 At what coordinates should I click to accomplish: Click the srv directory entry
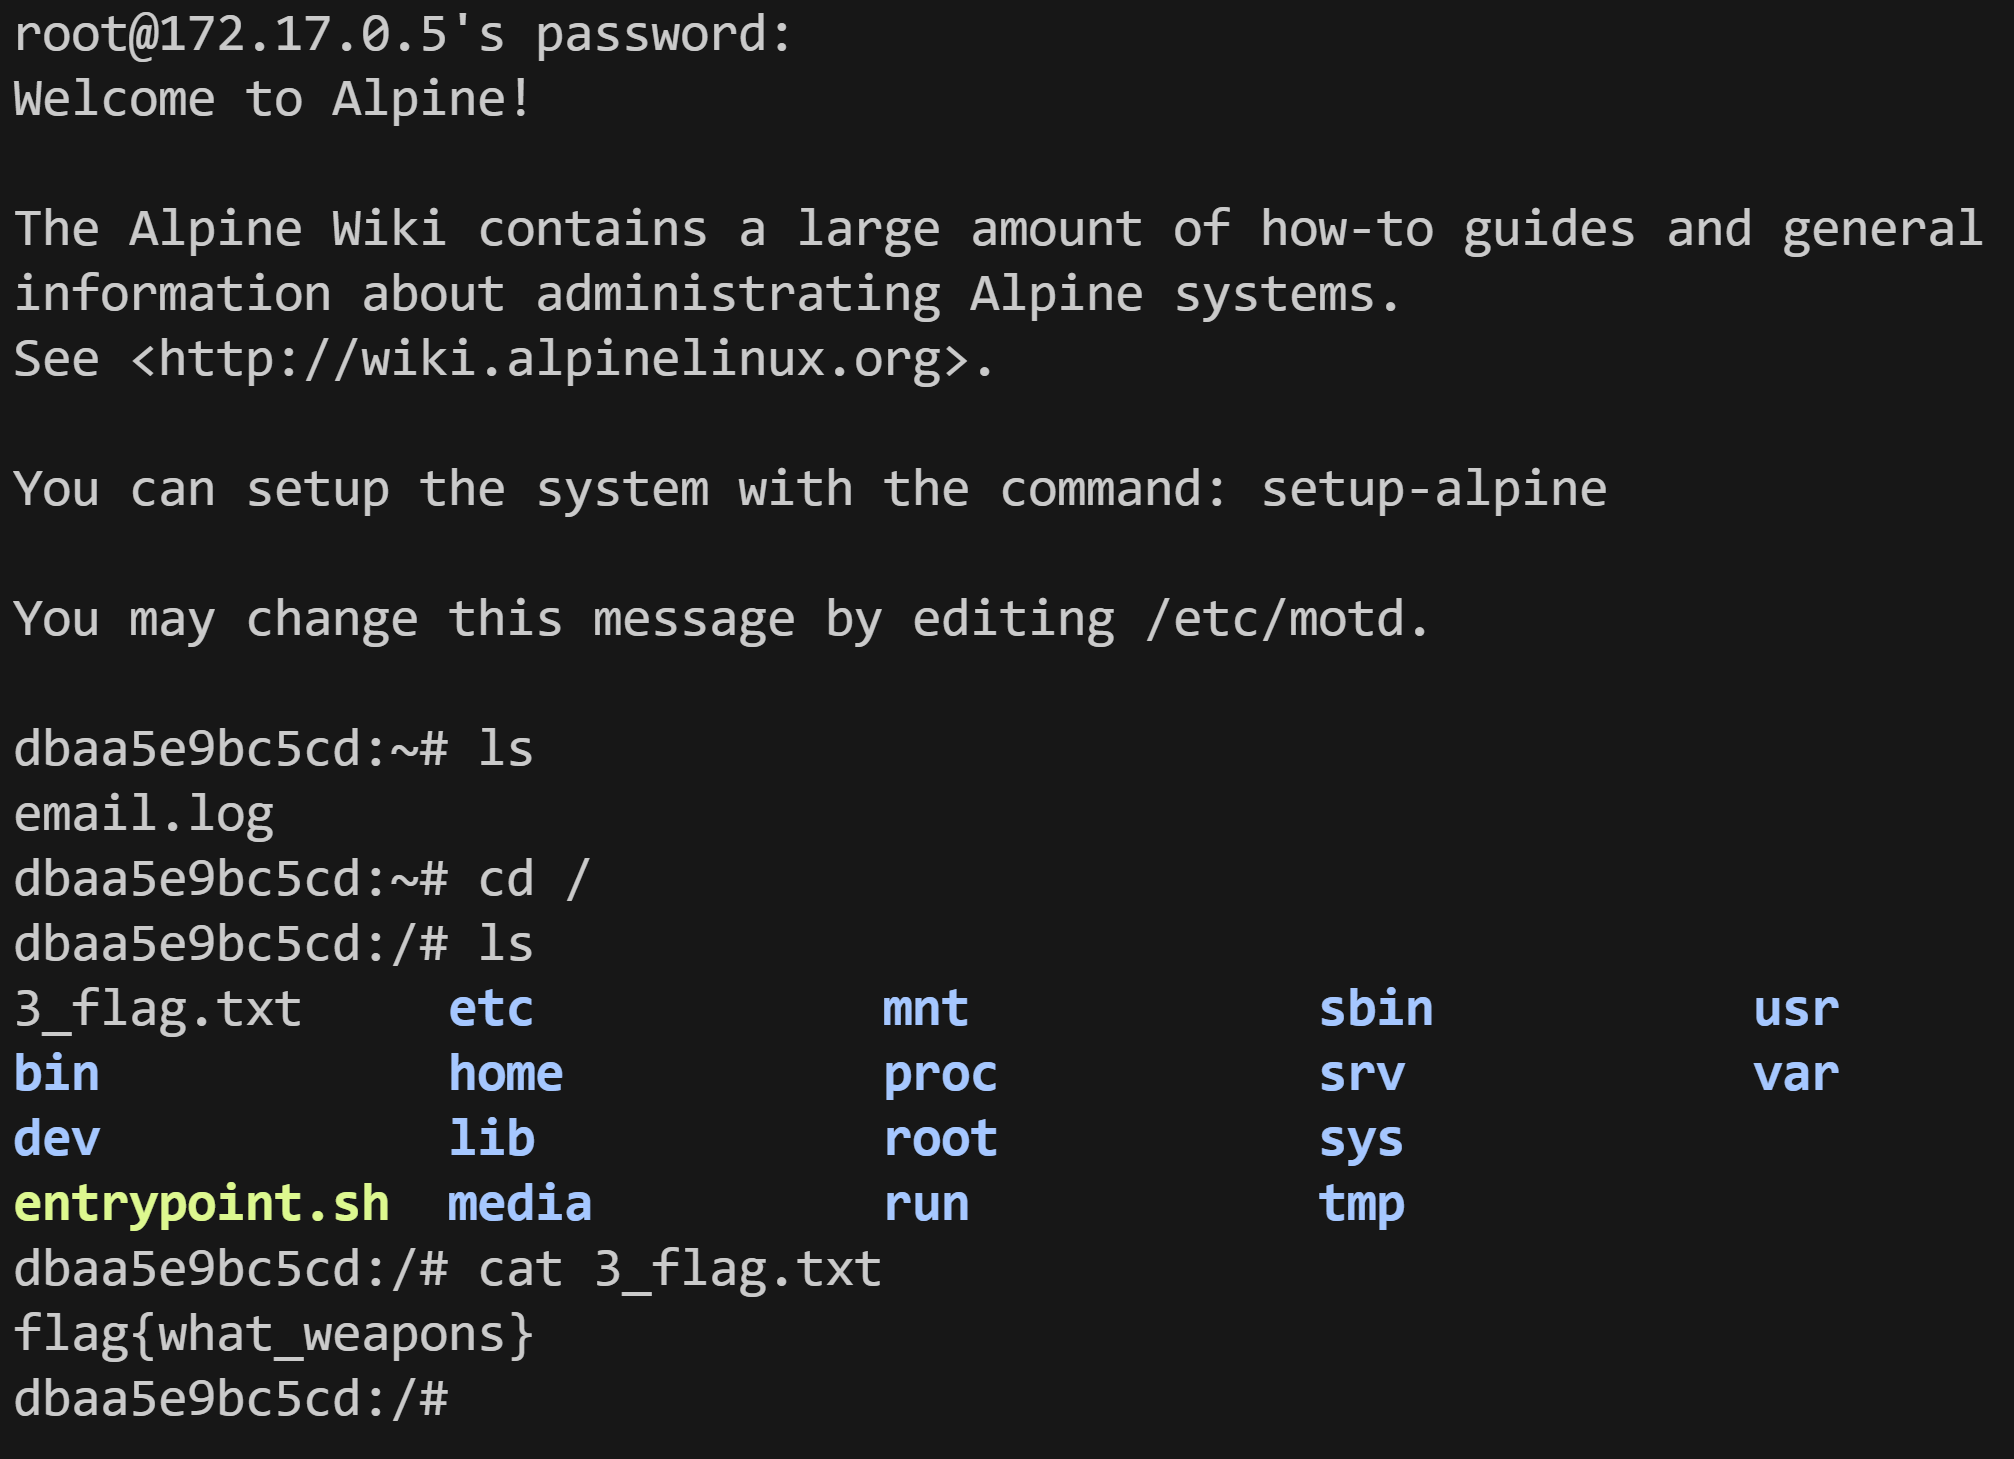pos(1361,1074)
